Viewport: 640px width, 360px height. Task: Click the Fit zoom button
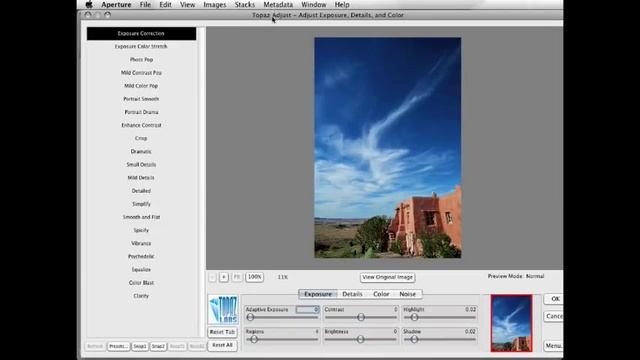click(x=237, y=277)
